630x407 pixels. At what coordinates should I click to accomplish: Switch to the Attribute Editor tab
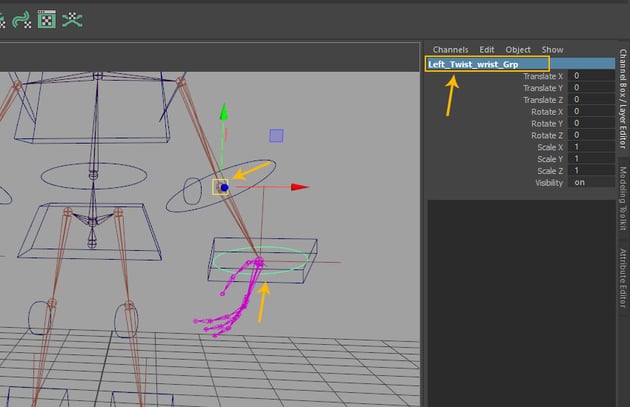coord(621,277)
